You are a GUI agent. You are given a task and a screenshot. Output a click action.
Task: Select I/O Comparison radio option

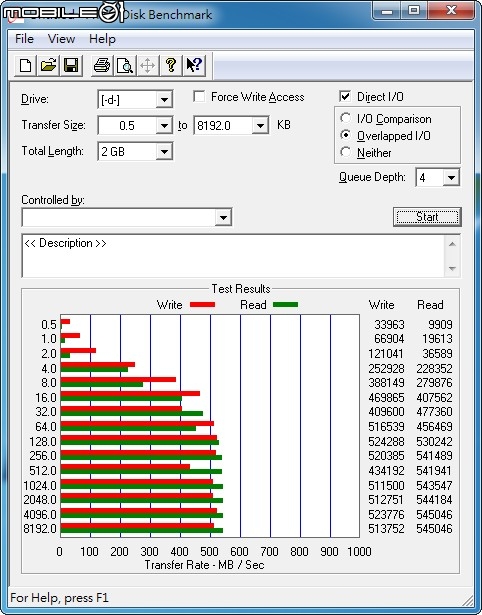coord(346,118)
